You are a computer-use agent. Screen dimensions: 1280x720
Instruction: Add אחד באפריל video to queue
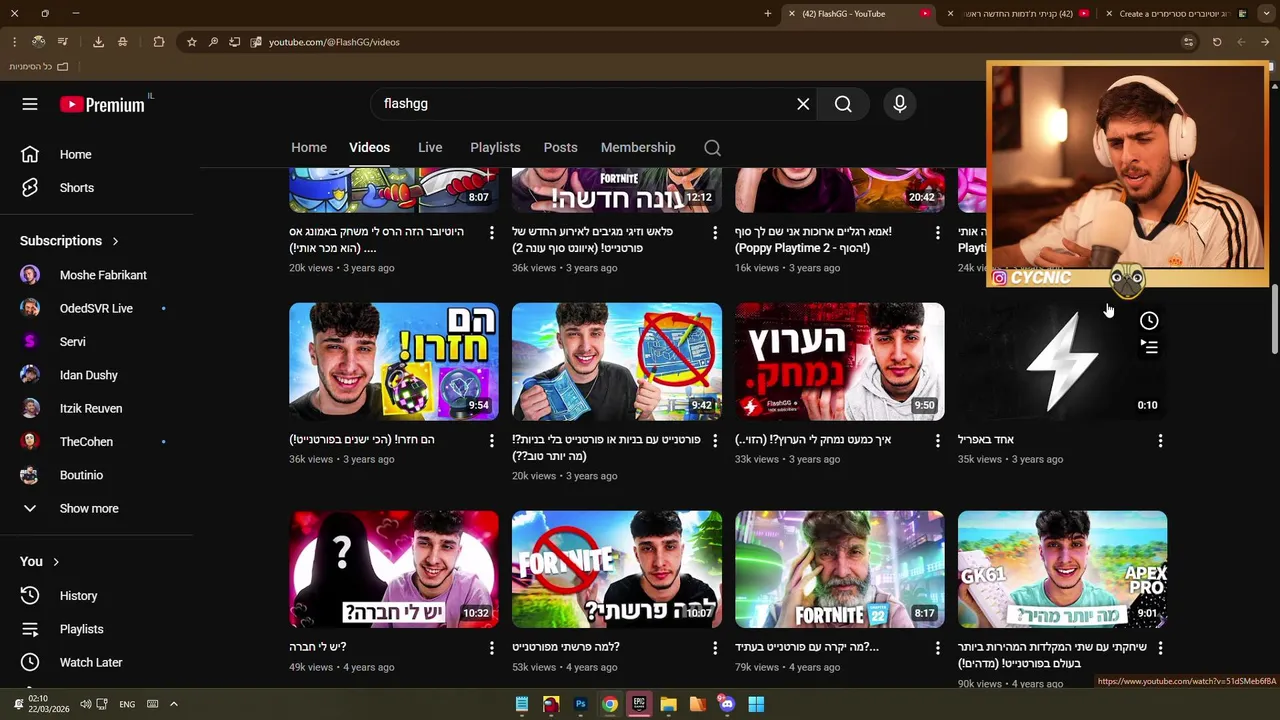pos(1149,347)
